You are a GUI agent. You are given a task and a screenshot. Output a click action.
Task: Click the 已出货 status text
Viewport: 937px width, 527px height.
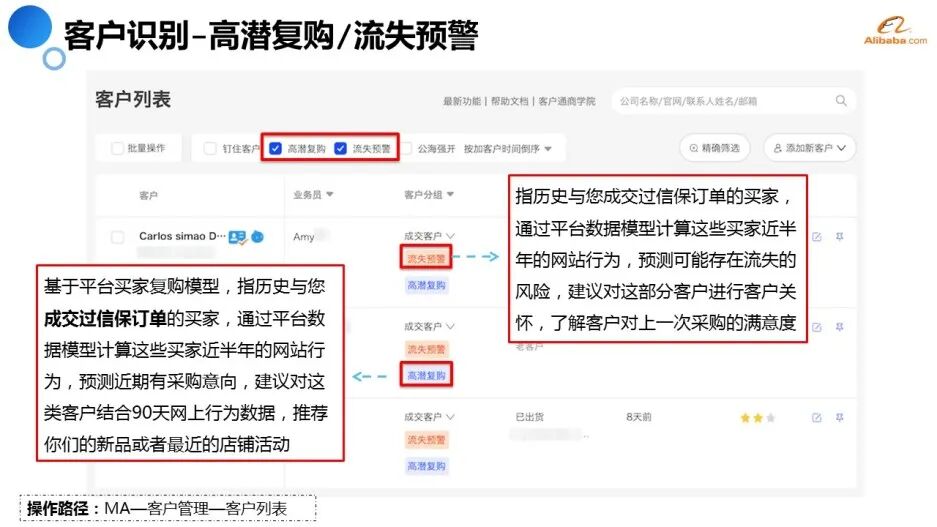tap(529, 416)
